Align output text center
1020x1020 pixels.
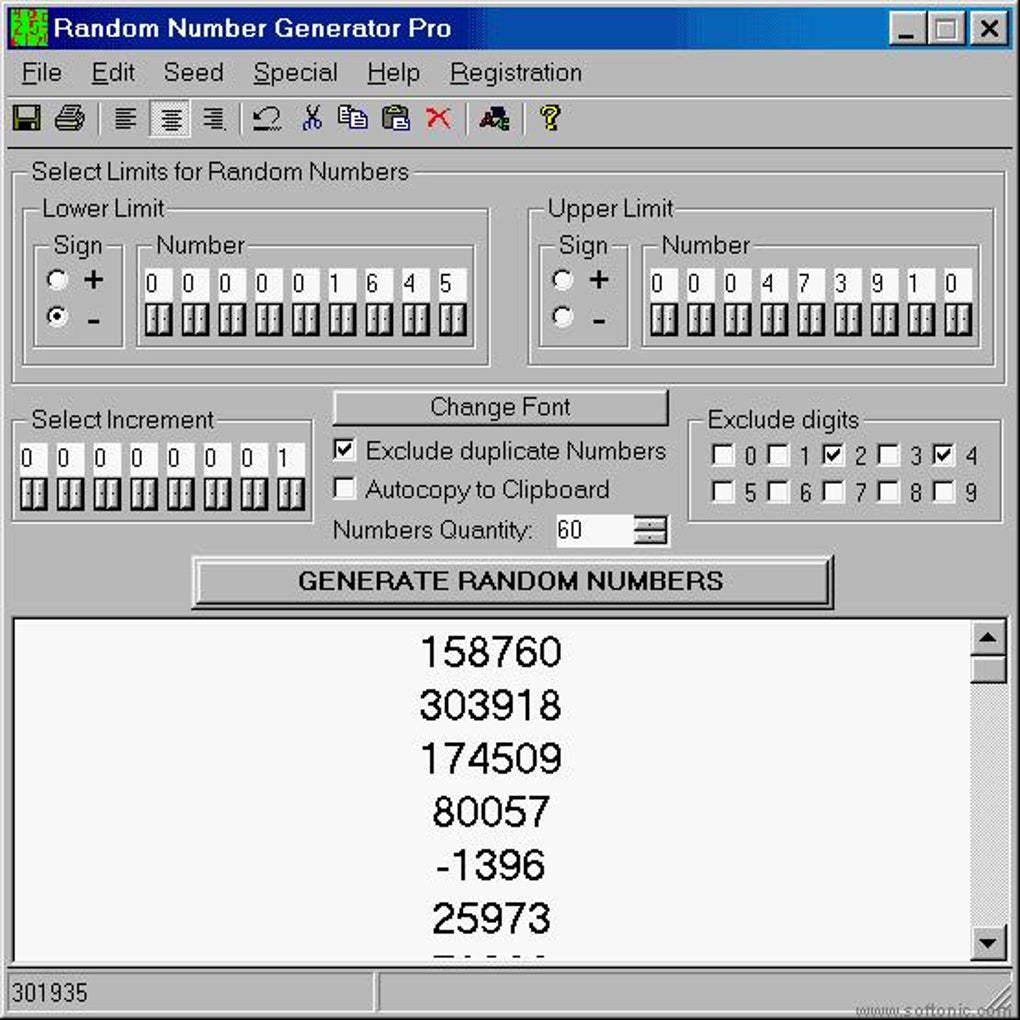point(170,118)
